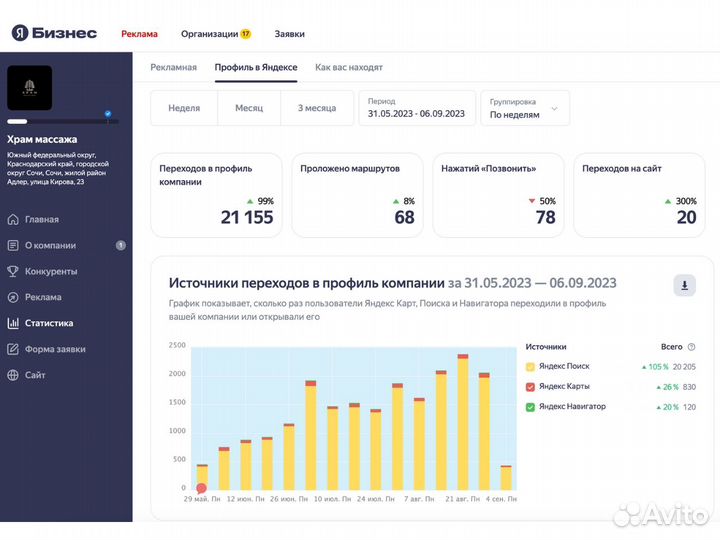The width and height of the screenshot is (720, 540).
Task: Click the help icon next to Всего
Action: point(692,347)
